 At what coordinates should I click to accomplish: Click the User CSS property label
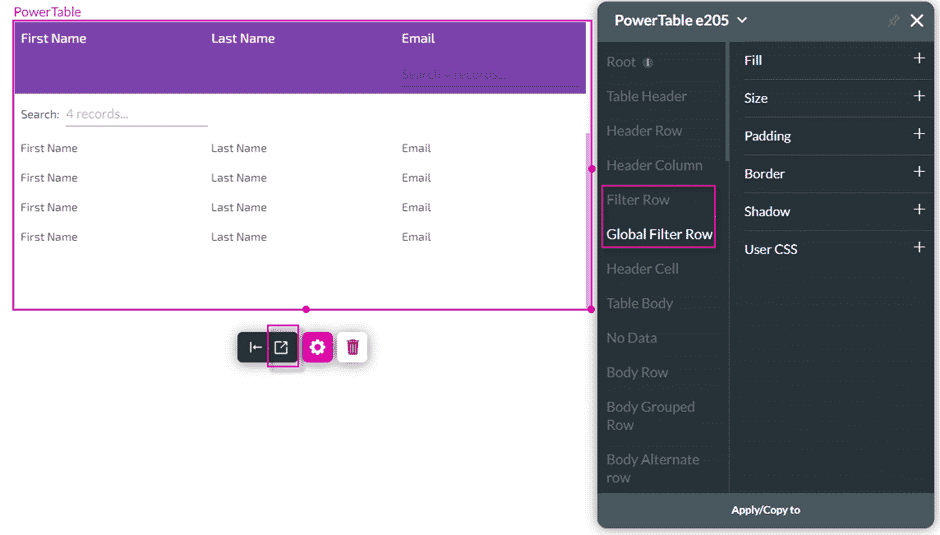(x=770, y=249)
